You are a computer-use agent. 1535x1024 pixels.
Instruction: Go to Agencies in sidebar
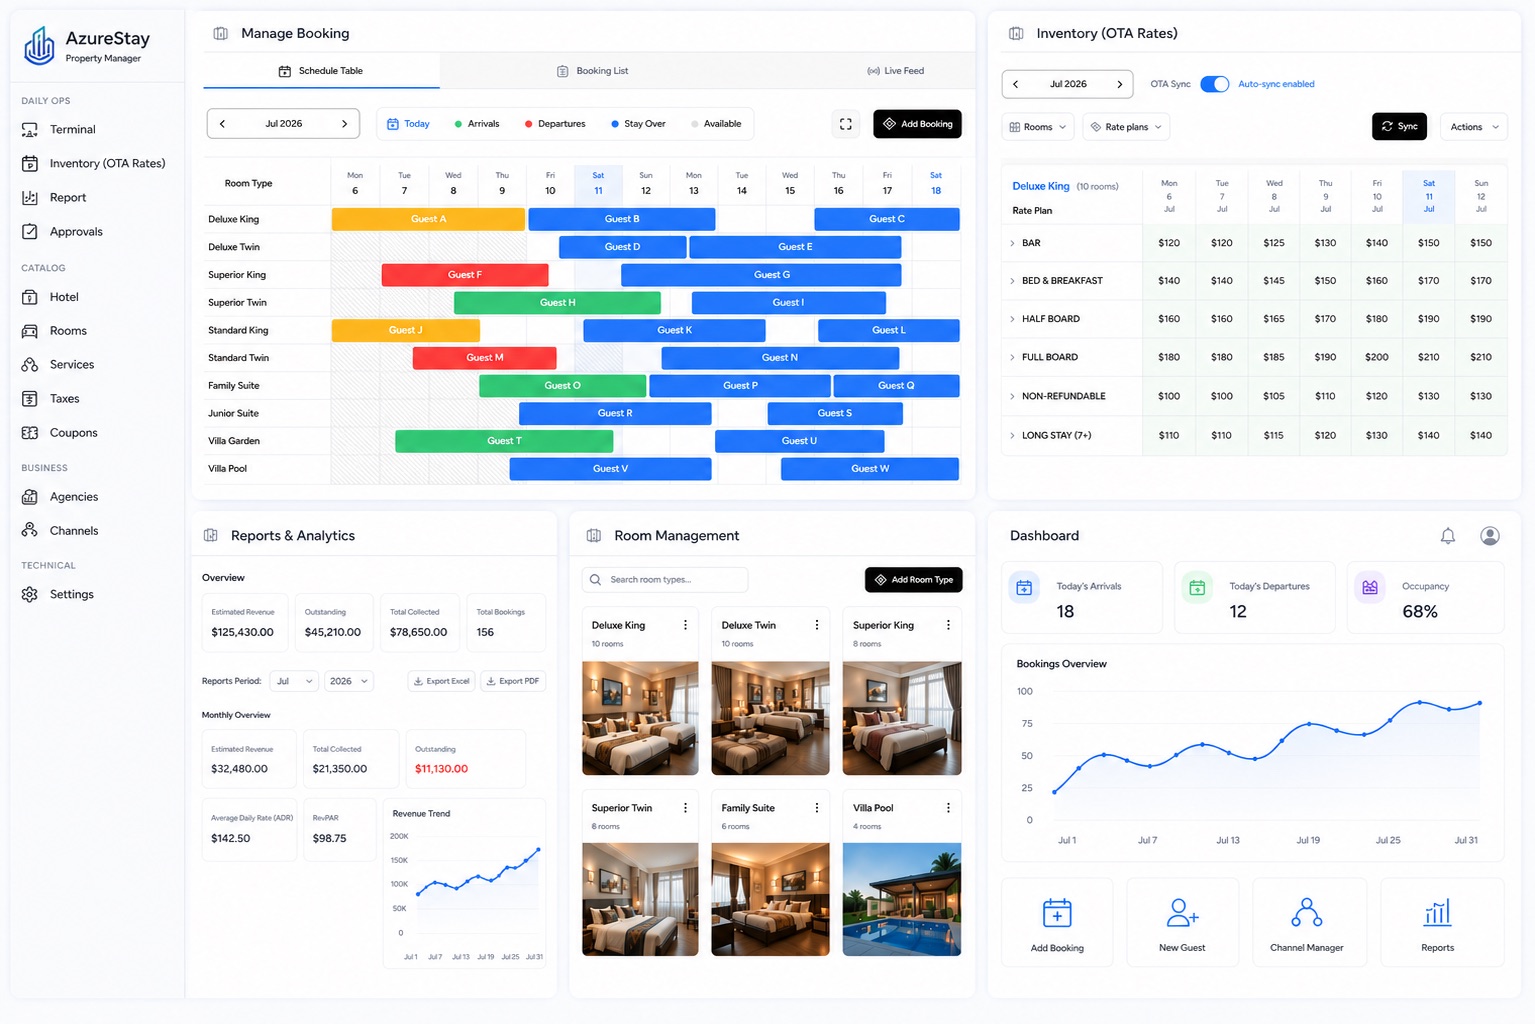click(x=73, y=497)
